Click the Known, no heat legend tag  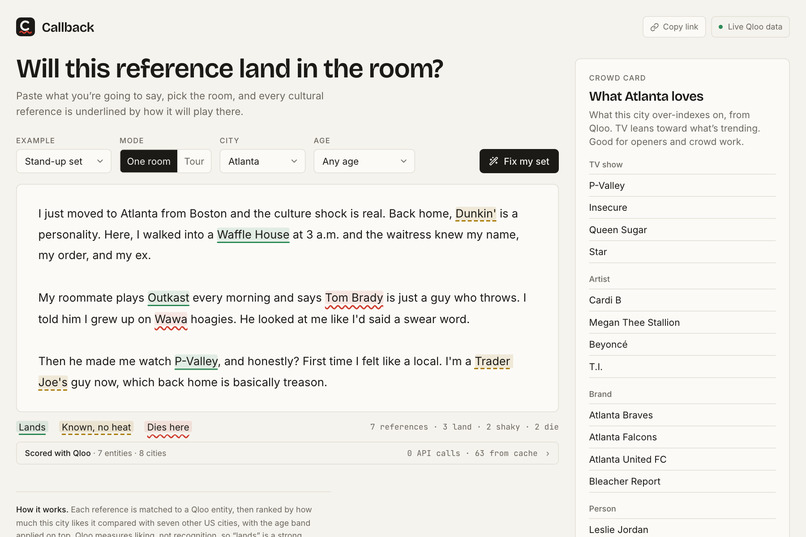96,428
